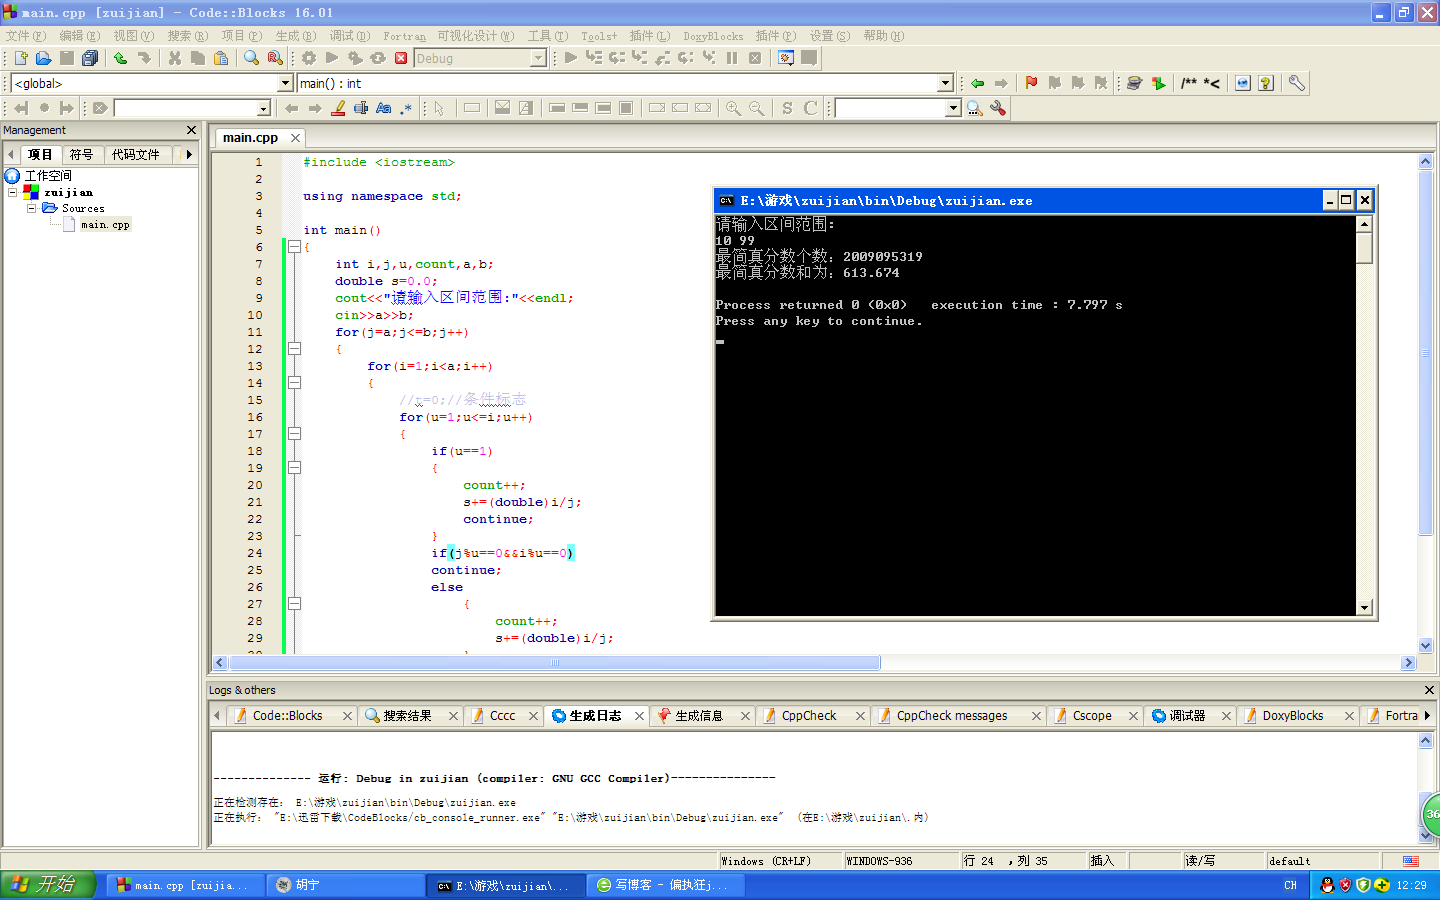Switch to the 符号 symbols tab
The width and height of the screenshot is (1440, 900).
tap(82, 154)
